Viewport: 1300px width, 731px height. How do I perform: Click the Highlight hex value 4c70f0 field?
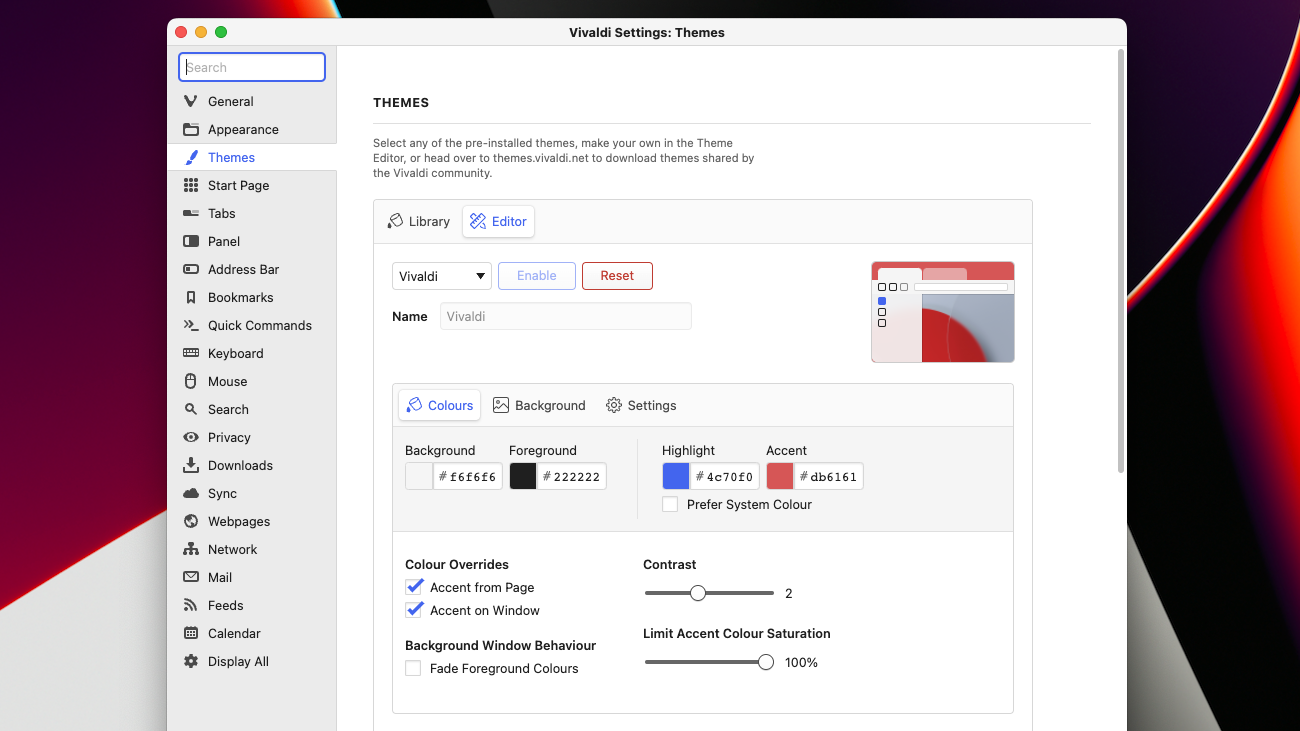coord(725,476)
